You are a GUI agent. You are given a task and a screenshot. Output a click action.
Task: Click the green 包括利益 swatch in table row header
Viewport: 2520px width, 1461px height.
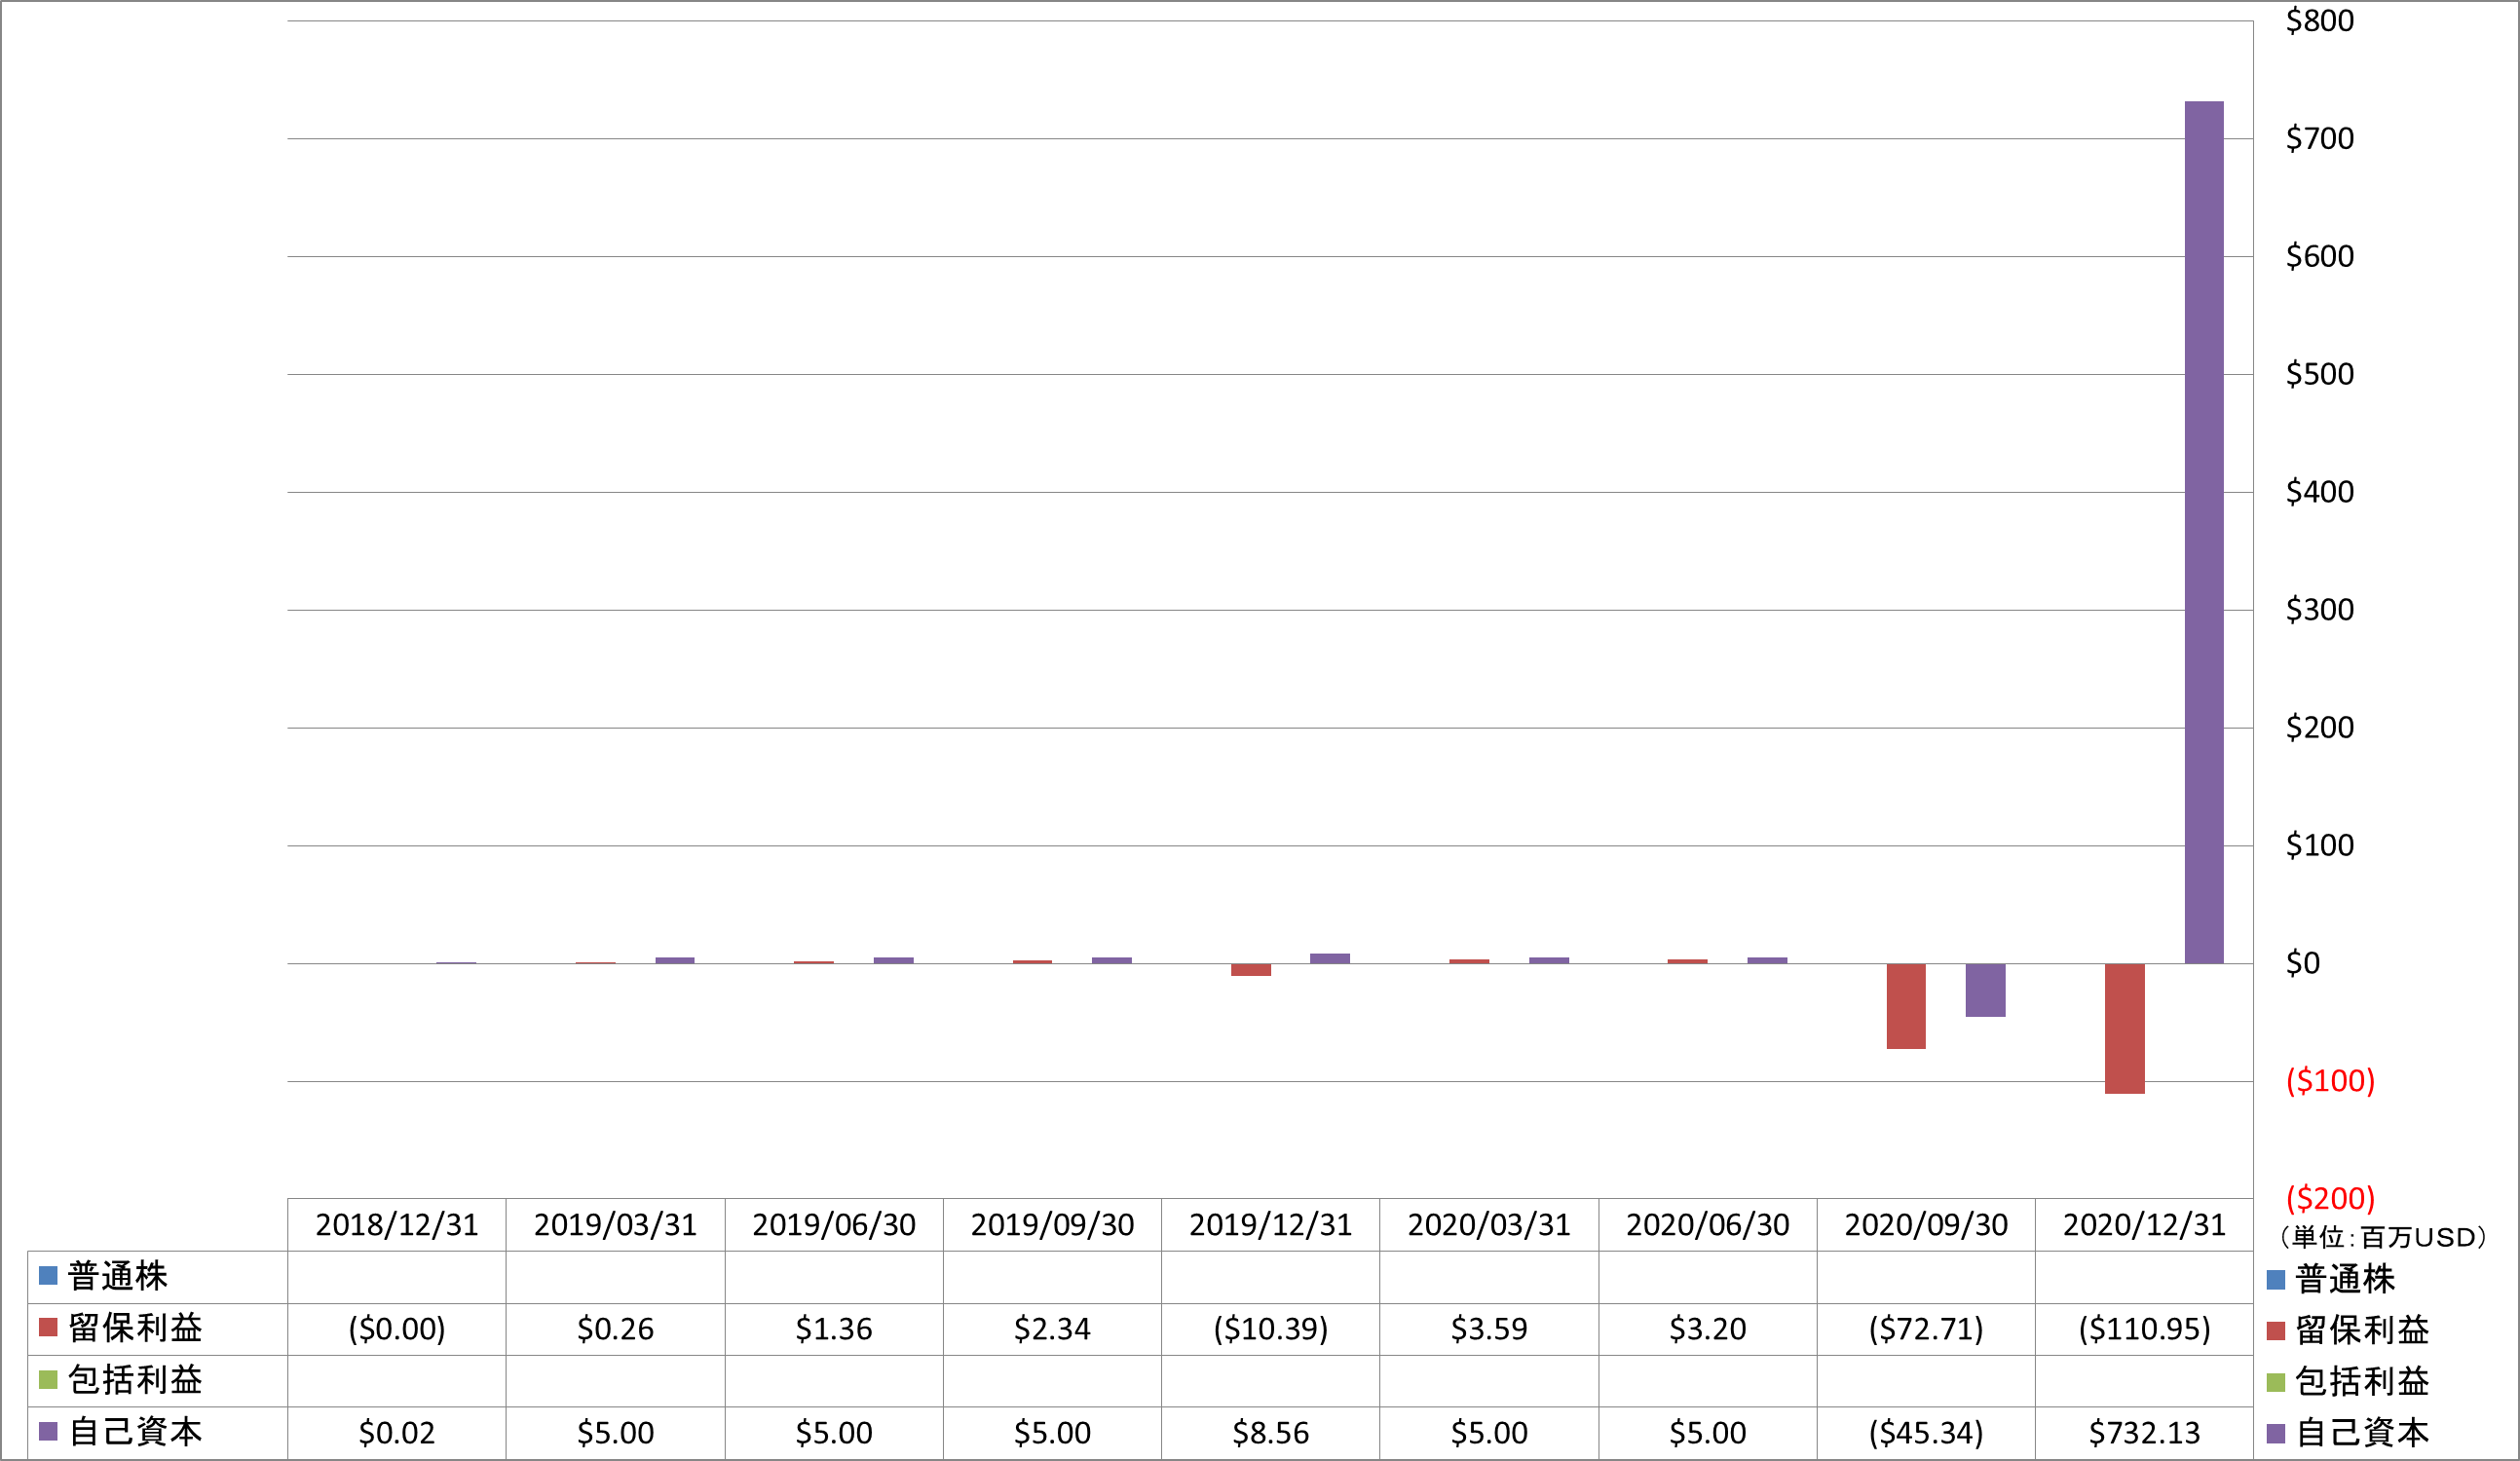click(x=48, y=1380)
